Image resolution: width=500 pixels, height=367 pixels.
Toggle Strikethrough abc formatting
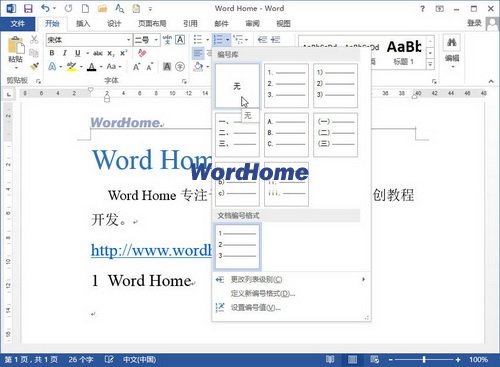98,53
